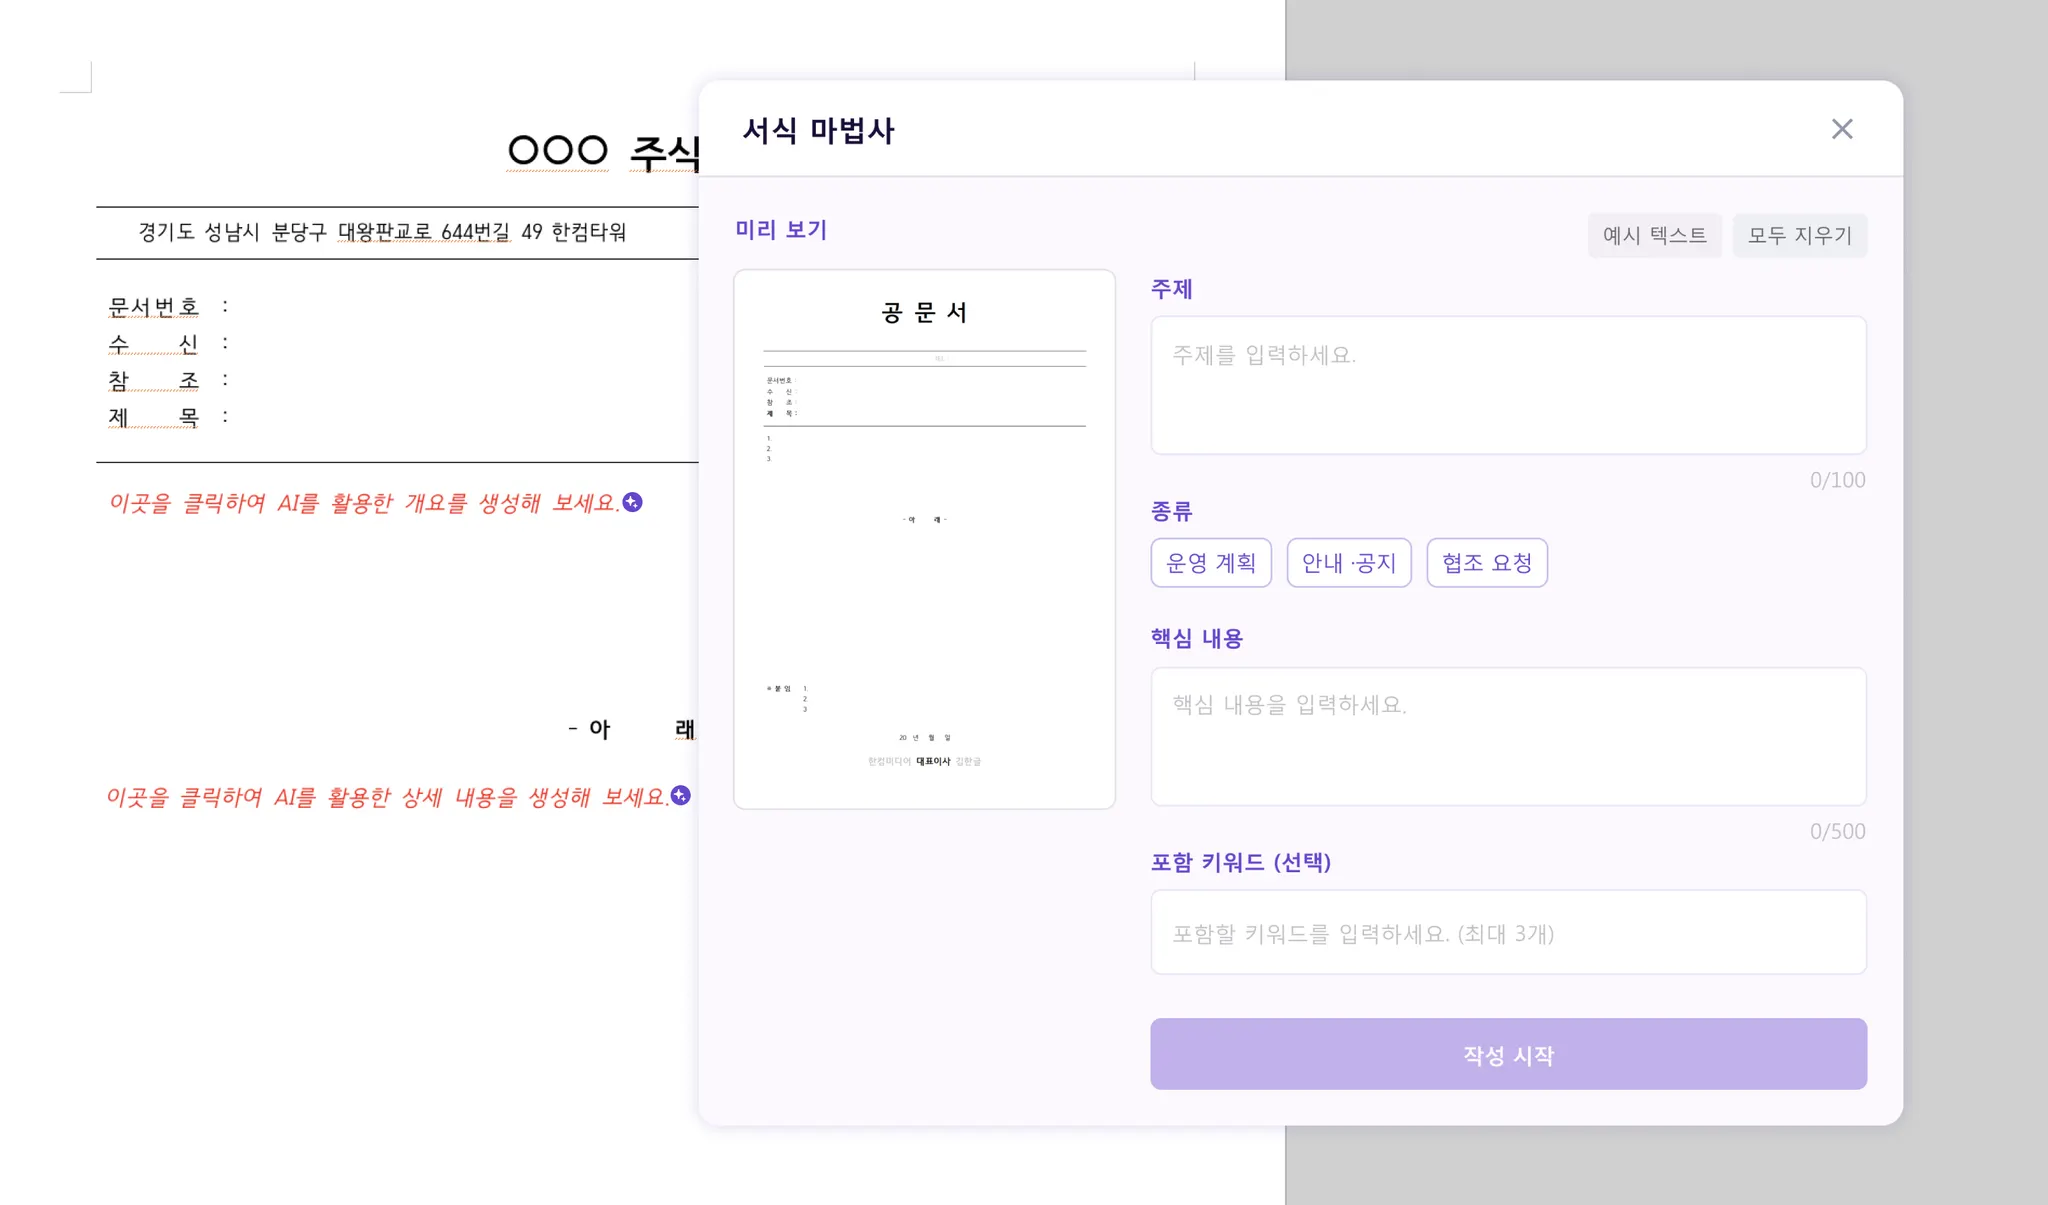Click the 수신 line in the document
Screen dimensions: 2048x1205
(153, 343)
